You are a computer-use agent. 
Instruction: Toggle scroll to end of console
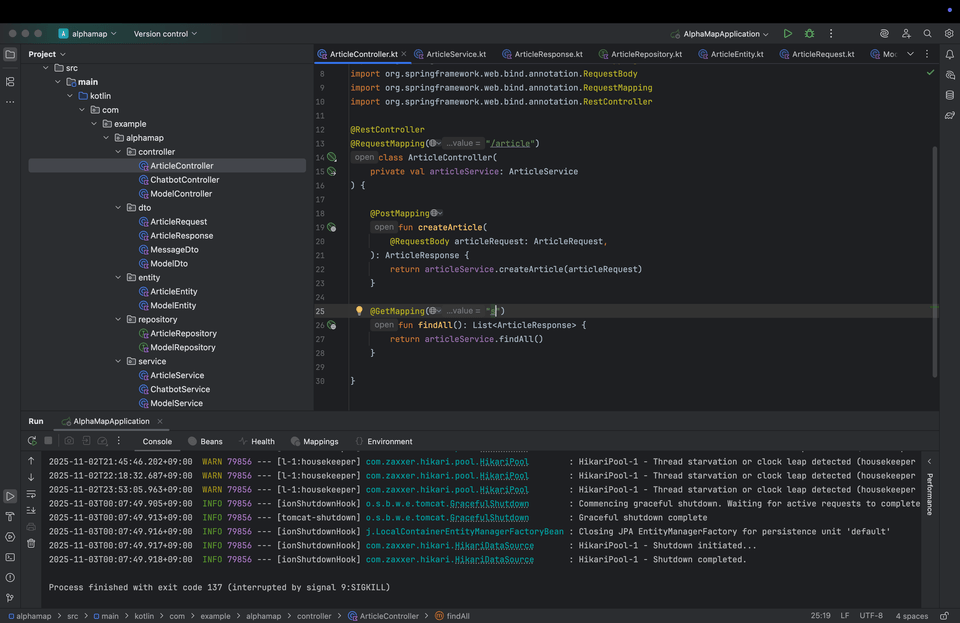[x=31, y=510]
